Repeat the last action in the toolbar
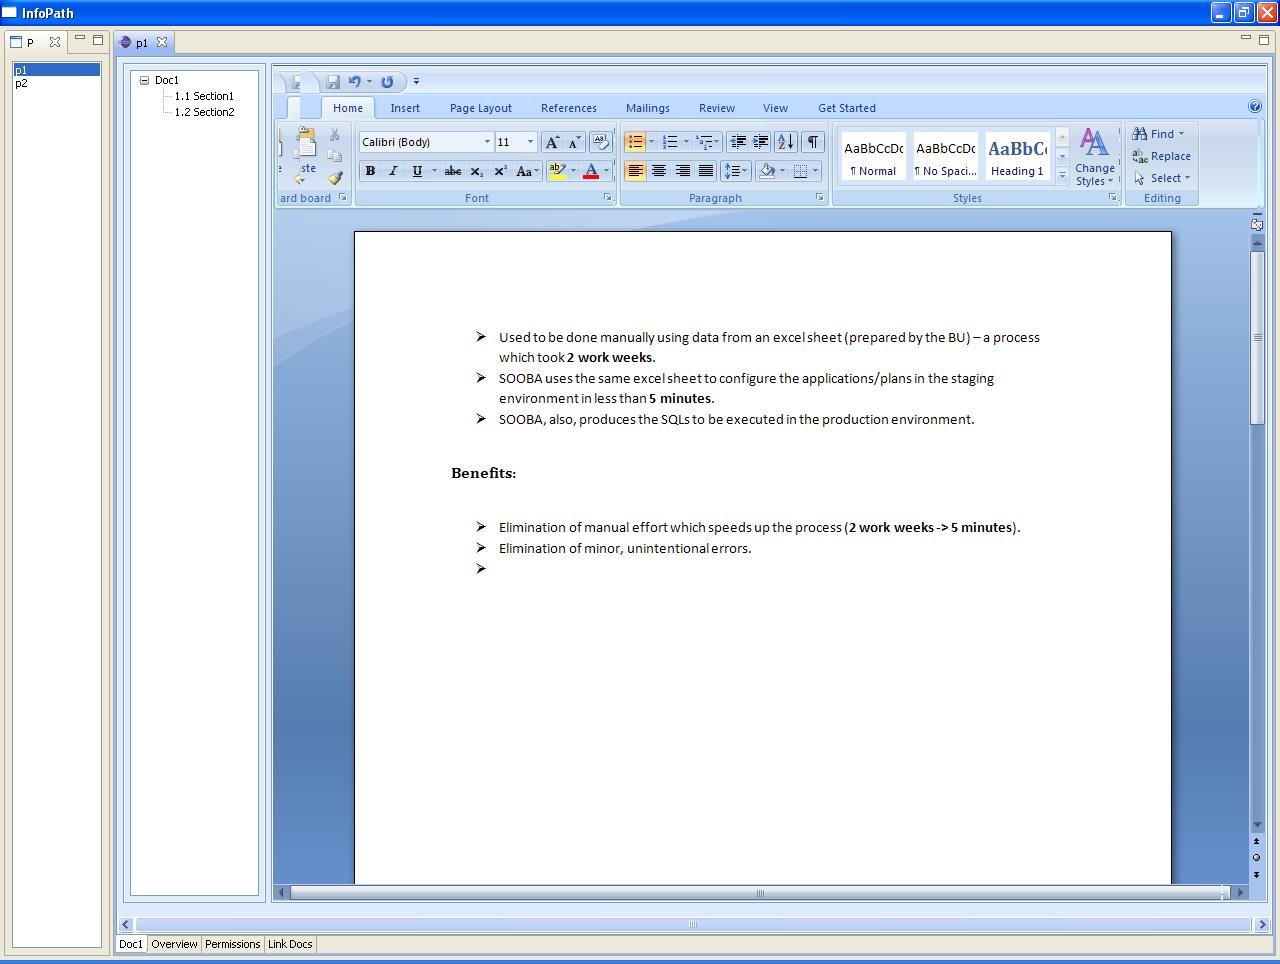 tap(387, 82)
